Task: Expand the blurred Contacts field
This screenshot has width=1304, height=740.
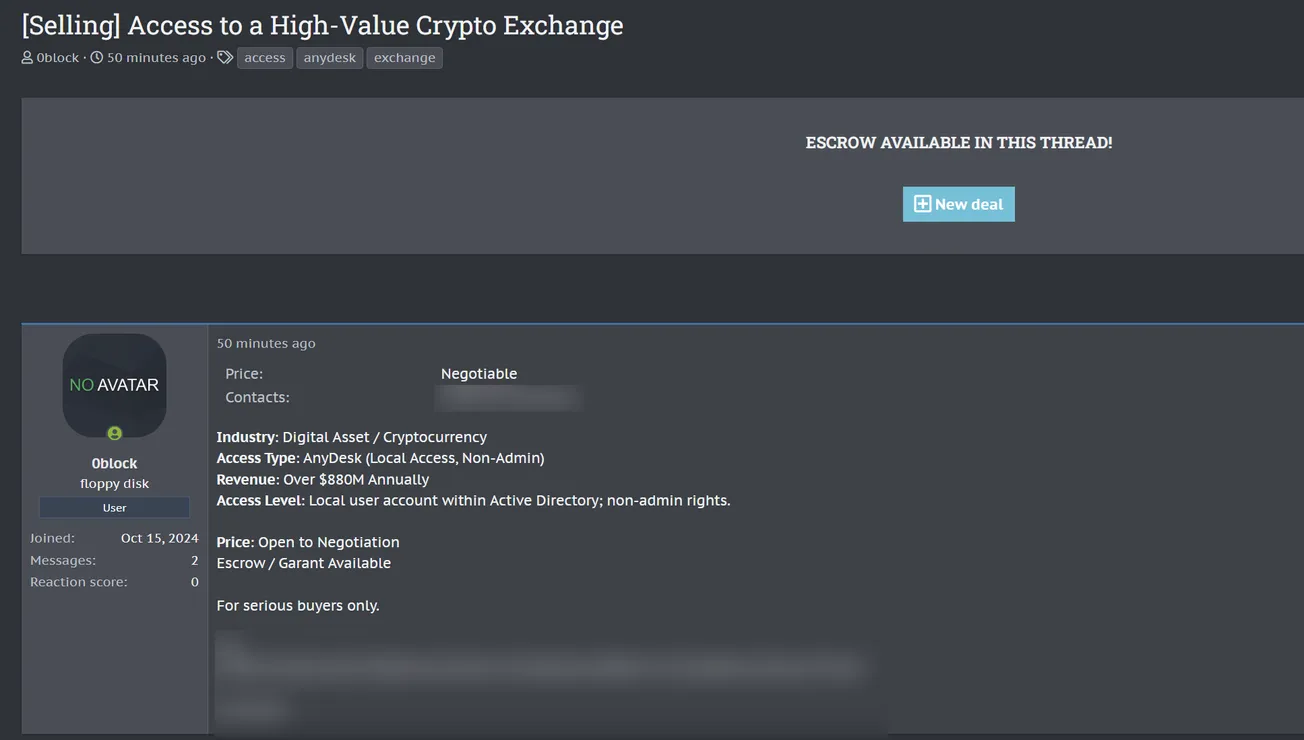Action: coord(508,397)
